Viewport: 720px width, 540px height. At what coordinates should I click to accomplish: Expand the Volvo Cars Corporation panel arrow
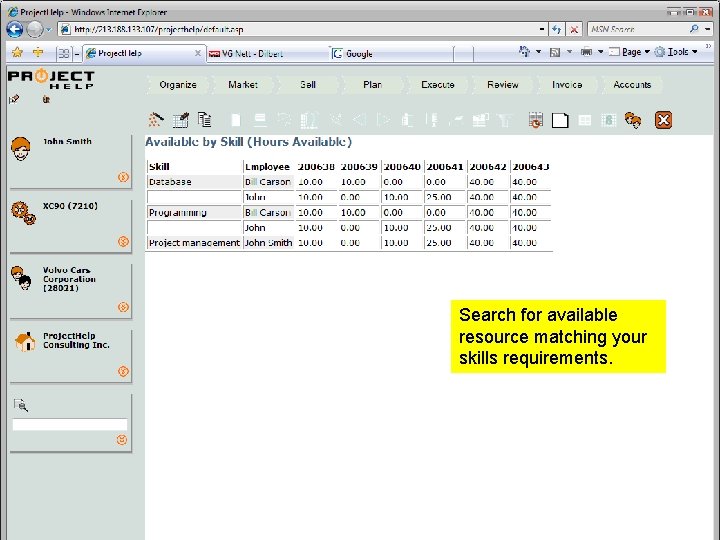123,307
